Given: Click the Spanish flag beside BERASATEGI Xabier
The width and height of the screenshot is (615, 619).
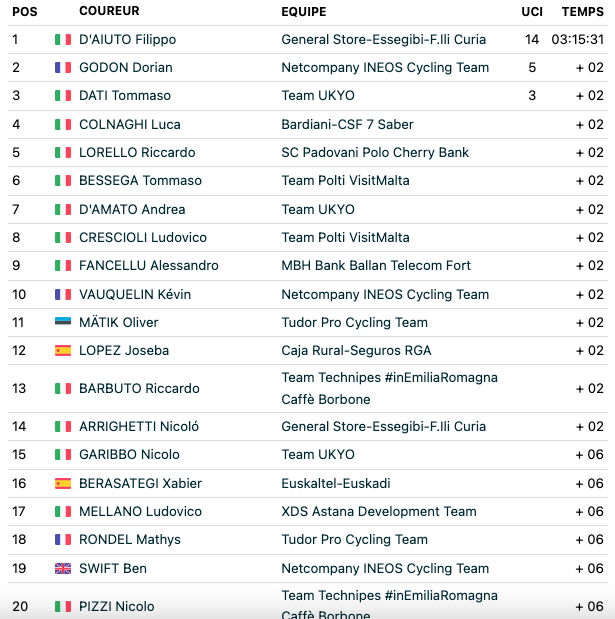Looking at the screenshot, I should [63, 484].
